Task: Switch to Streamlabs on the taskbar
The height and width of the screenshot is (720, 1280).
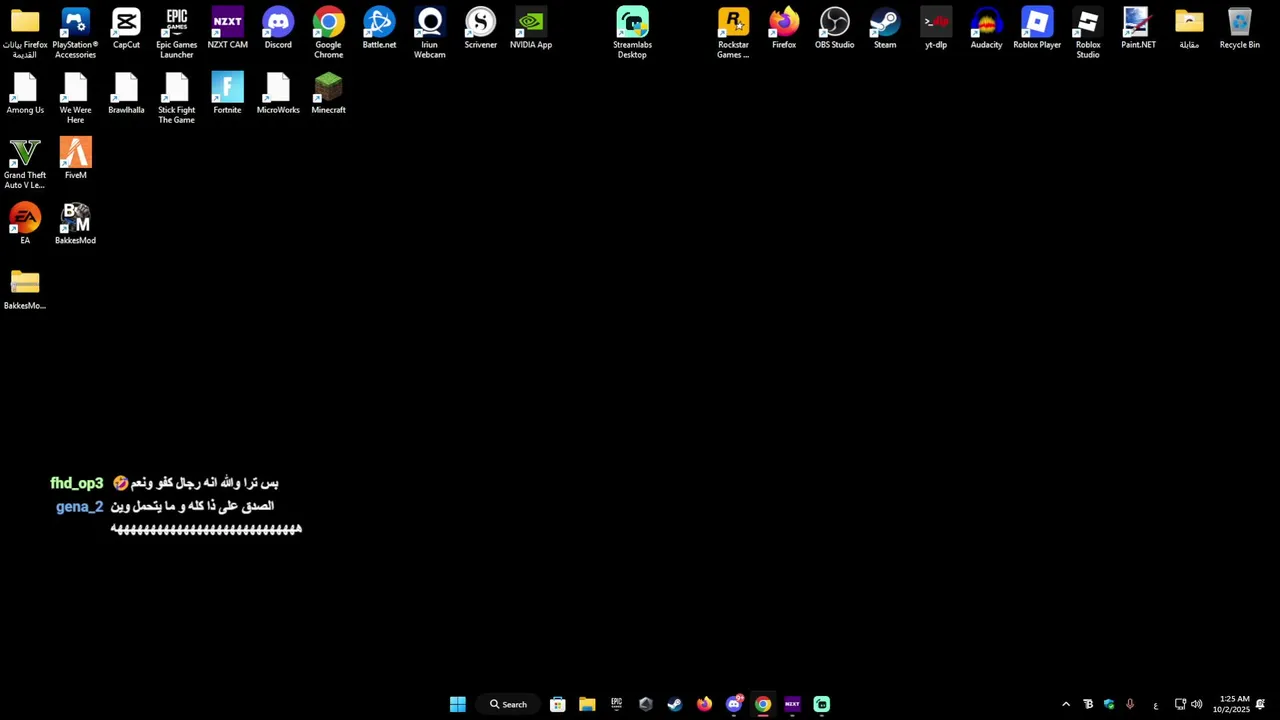Action: pyautogui.click(x=821, y=704)
